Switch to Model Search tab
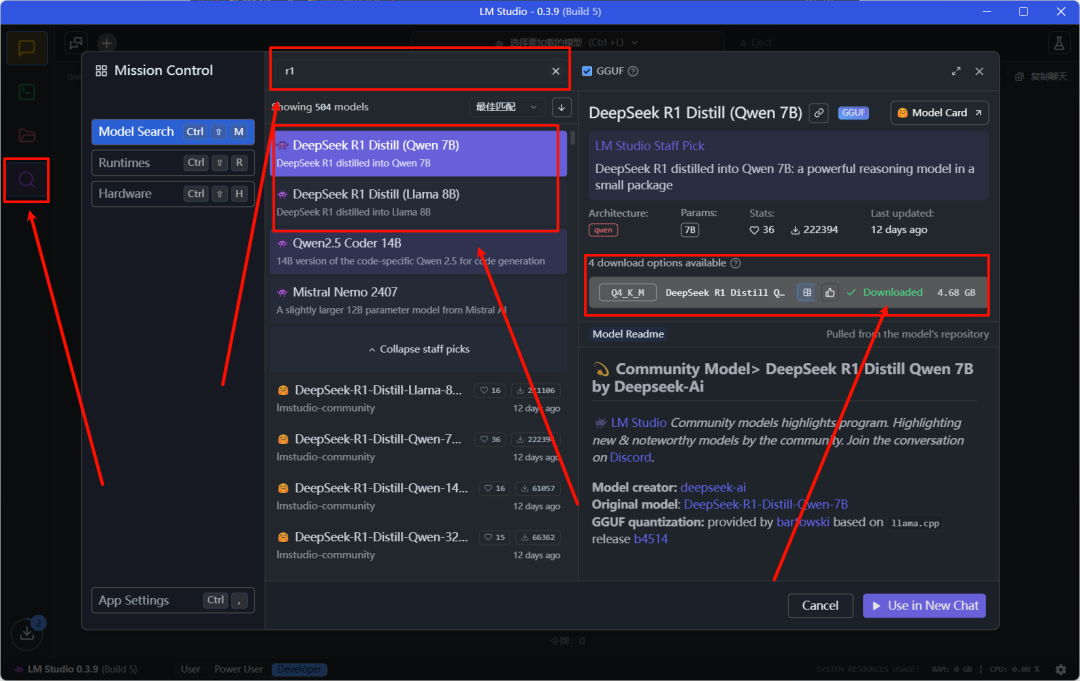Image resolution: width=1080 pixels, height=681 pixels. coord(173,132)
